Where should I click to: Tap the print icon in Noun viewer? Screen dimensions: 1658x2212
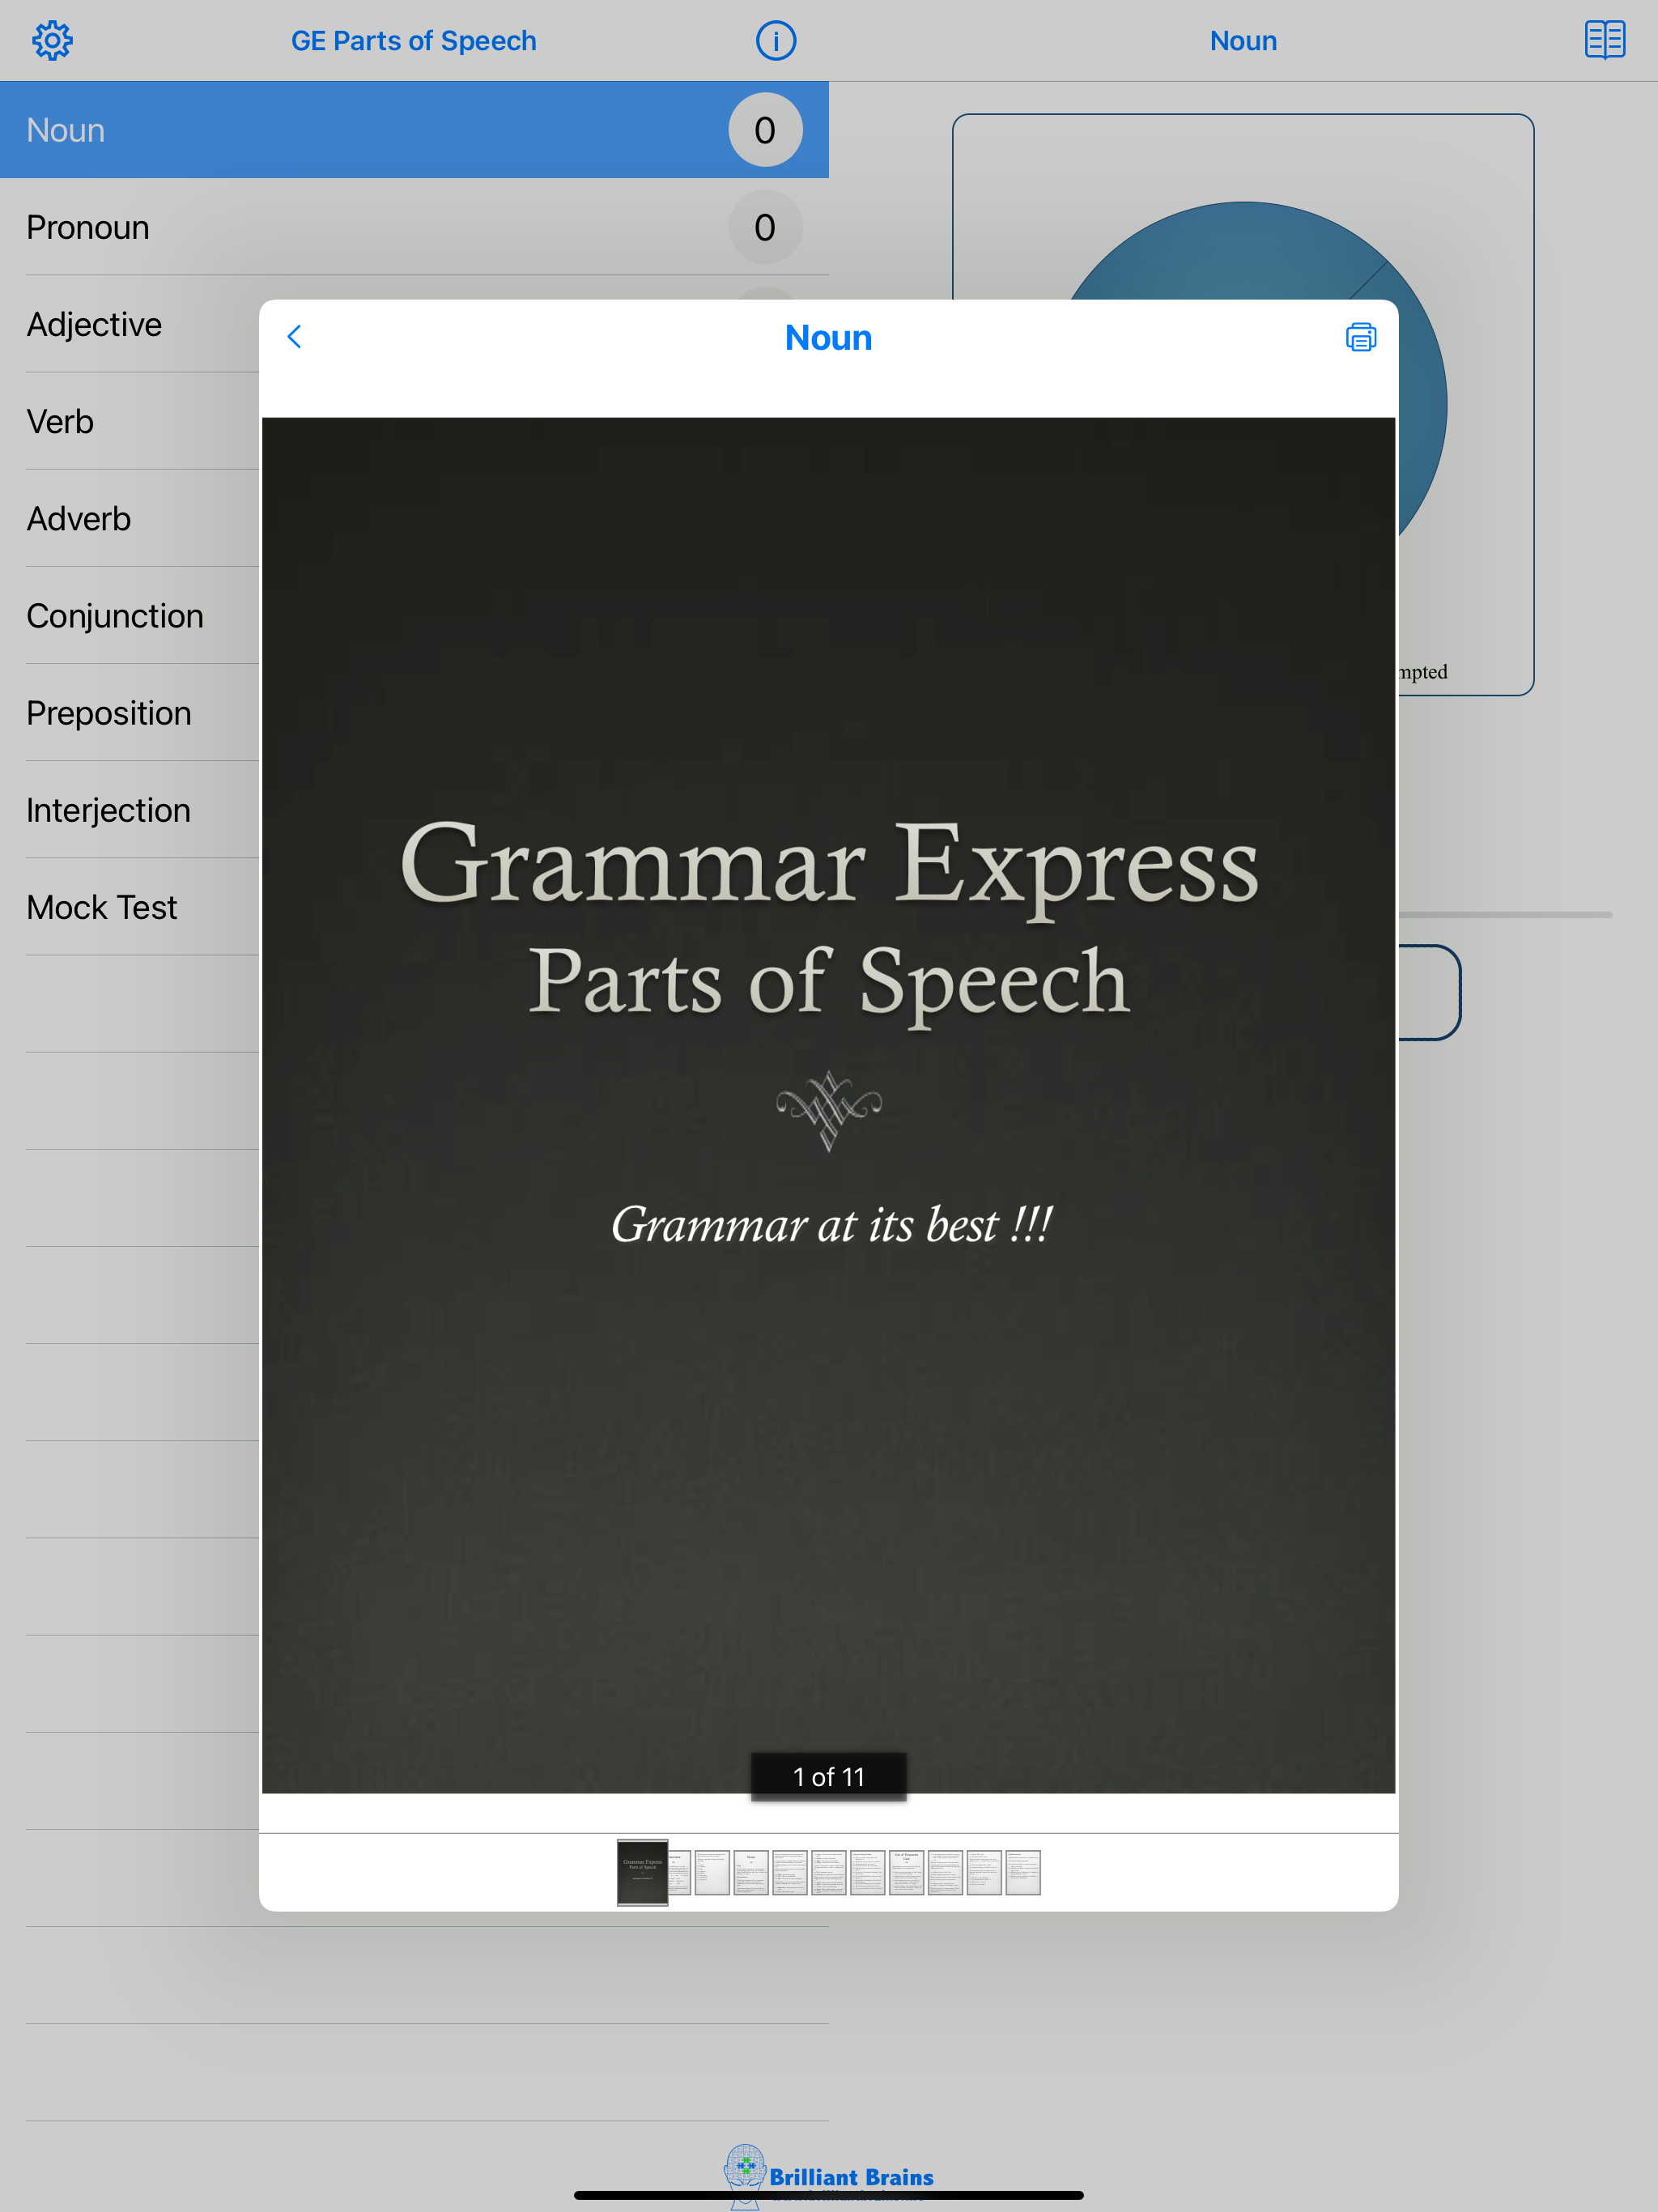[1360, 337]
